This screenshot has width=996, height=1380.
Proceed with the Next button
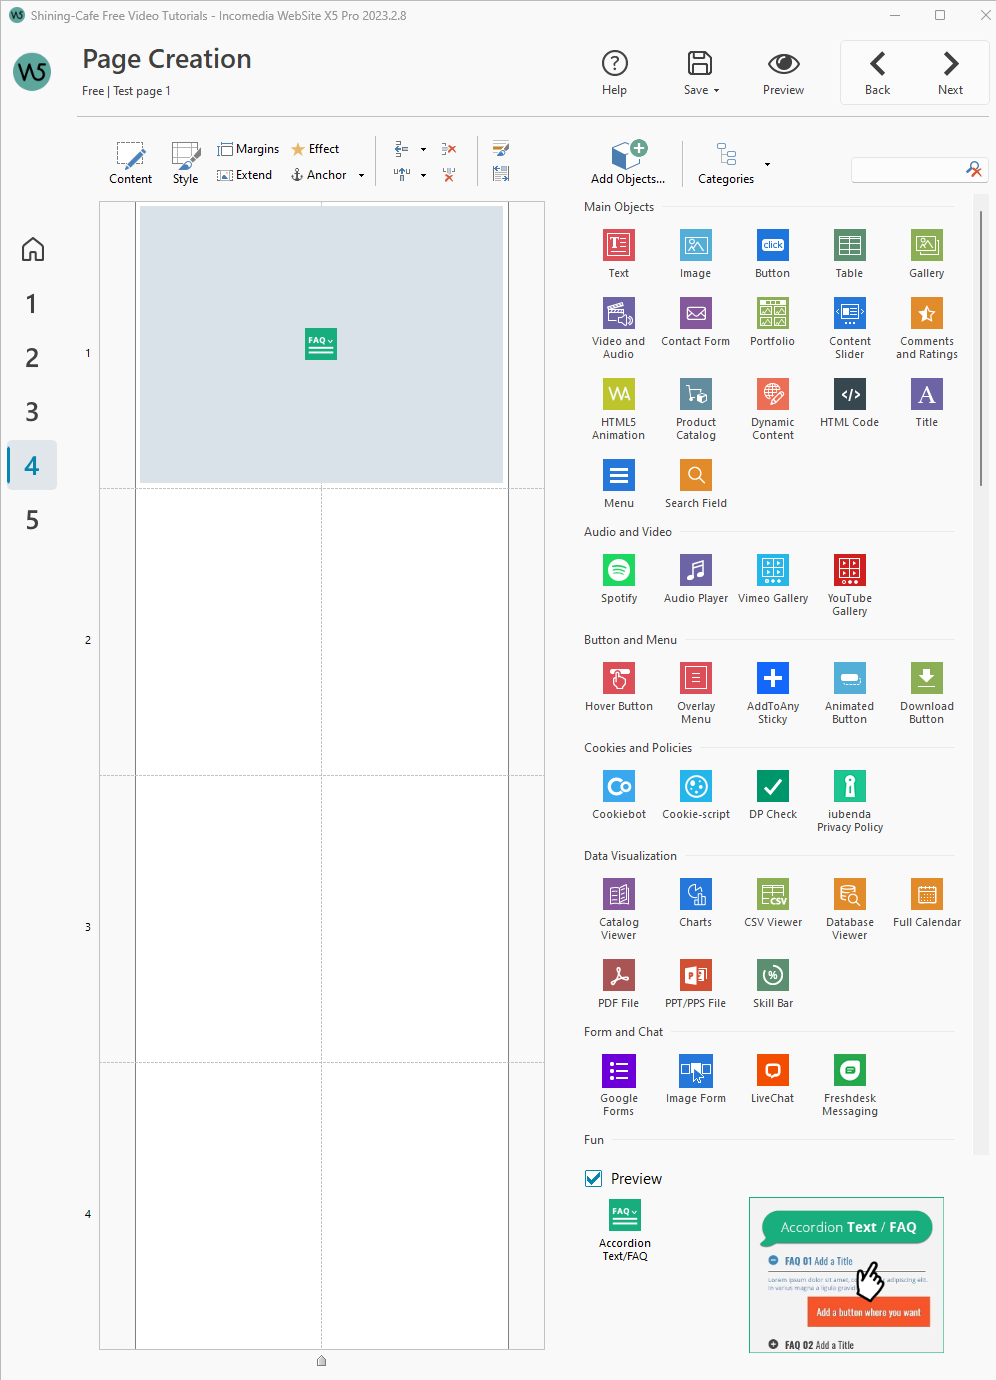(x=950, y=72)
